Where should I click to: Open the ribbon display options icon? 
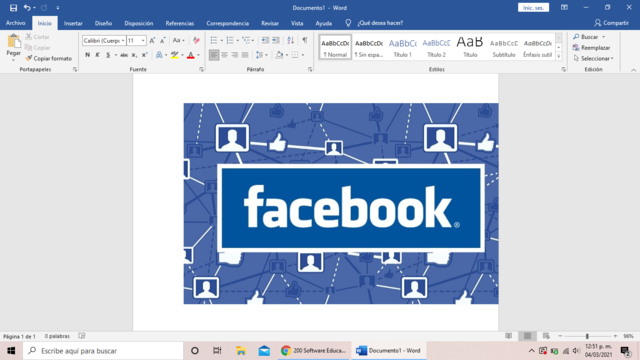(x=564, y=7)
